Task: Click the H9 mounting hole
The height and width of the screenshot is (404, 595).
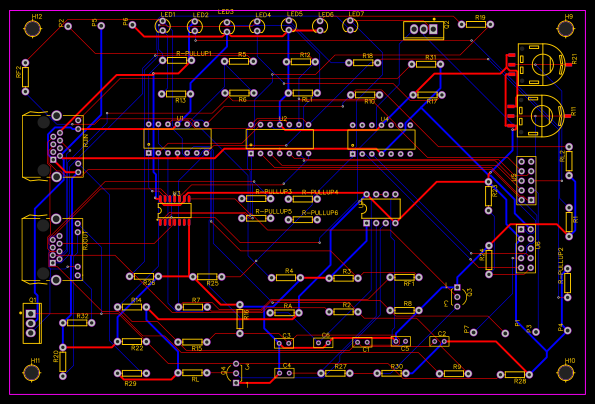Action: [x=565, y=29]
